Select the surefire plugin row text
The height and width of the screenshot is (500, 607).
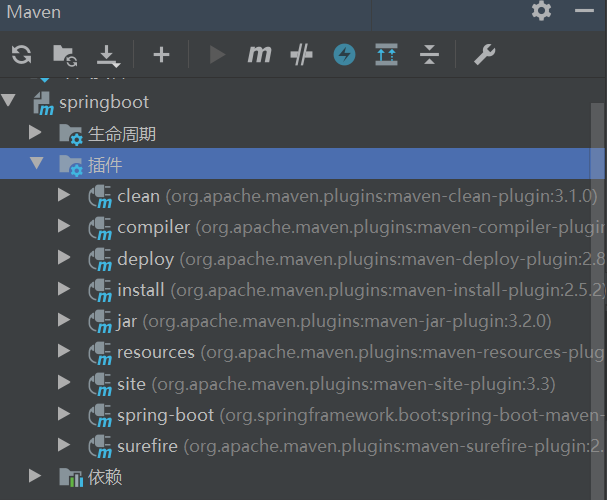[x=360, y=447]
